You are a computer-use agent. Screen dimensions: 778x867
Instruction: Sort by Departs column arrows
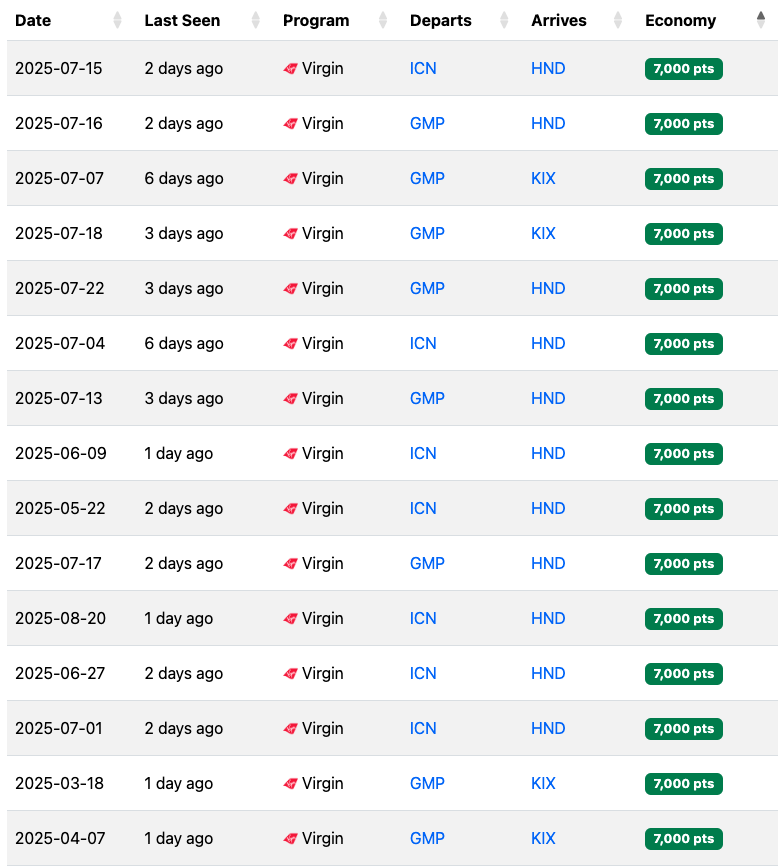[x=504, y=20]
